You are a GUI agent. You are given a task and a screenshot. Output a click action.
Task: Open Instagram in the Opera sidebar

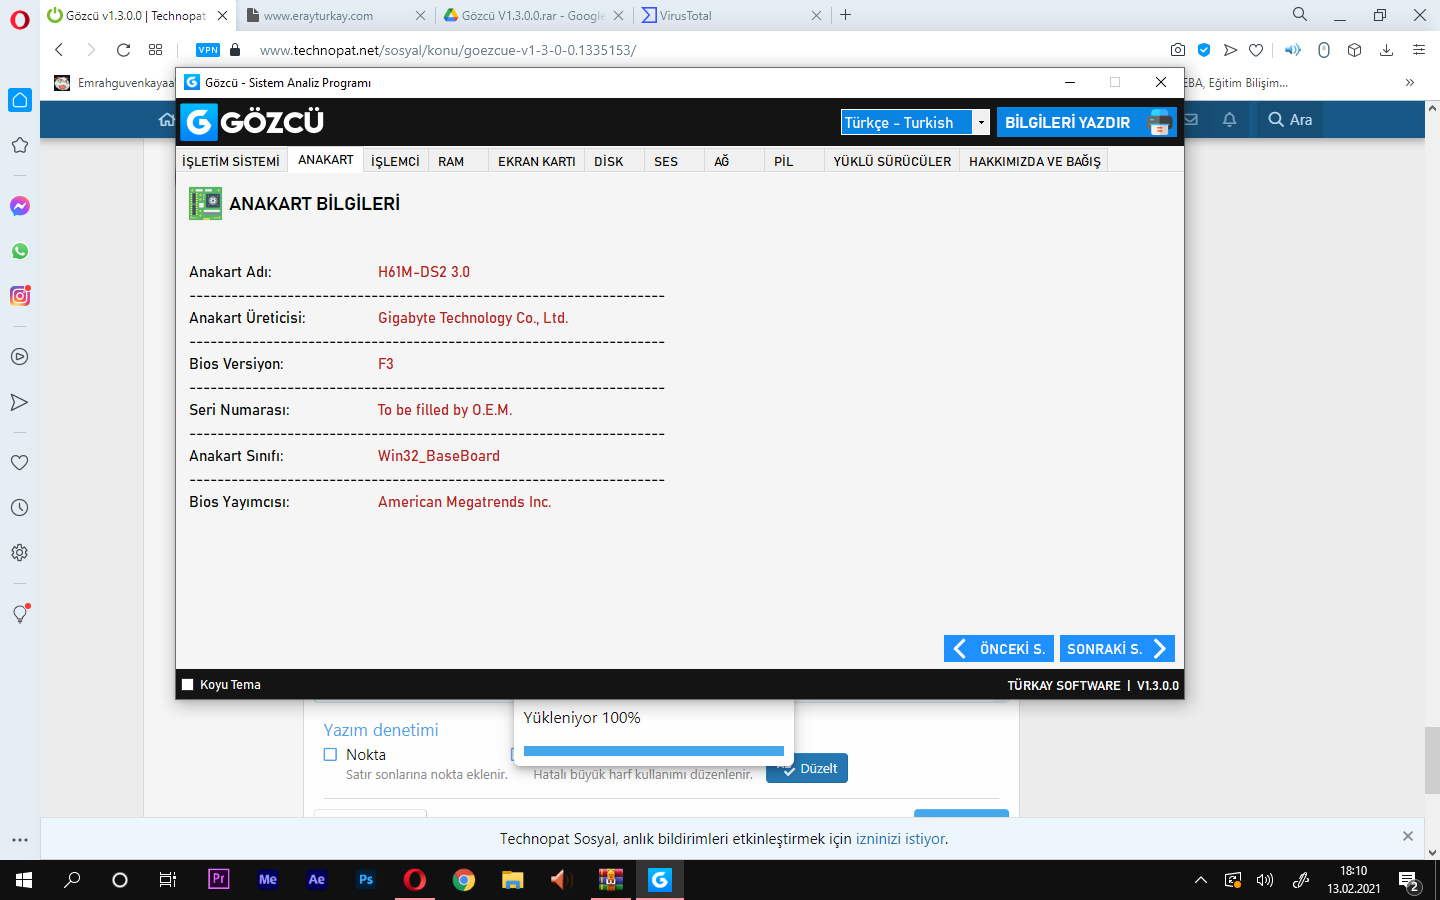click(x=20, y=296)
